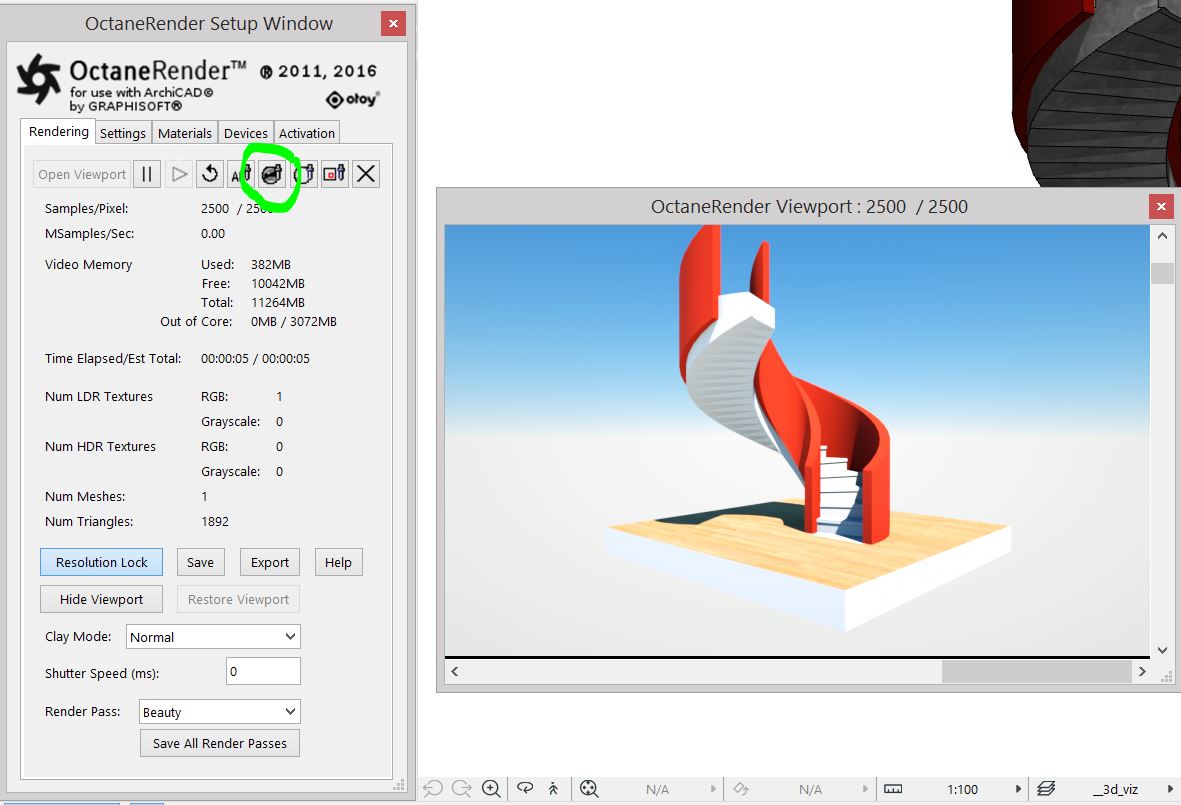Click the viewport horizontal scrollbar thumb
Image resolution: width=1181 pixels, height=805 pixels.
[x=1036, y=671]
